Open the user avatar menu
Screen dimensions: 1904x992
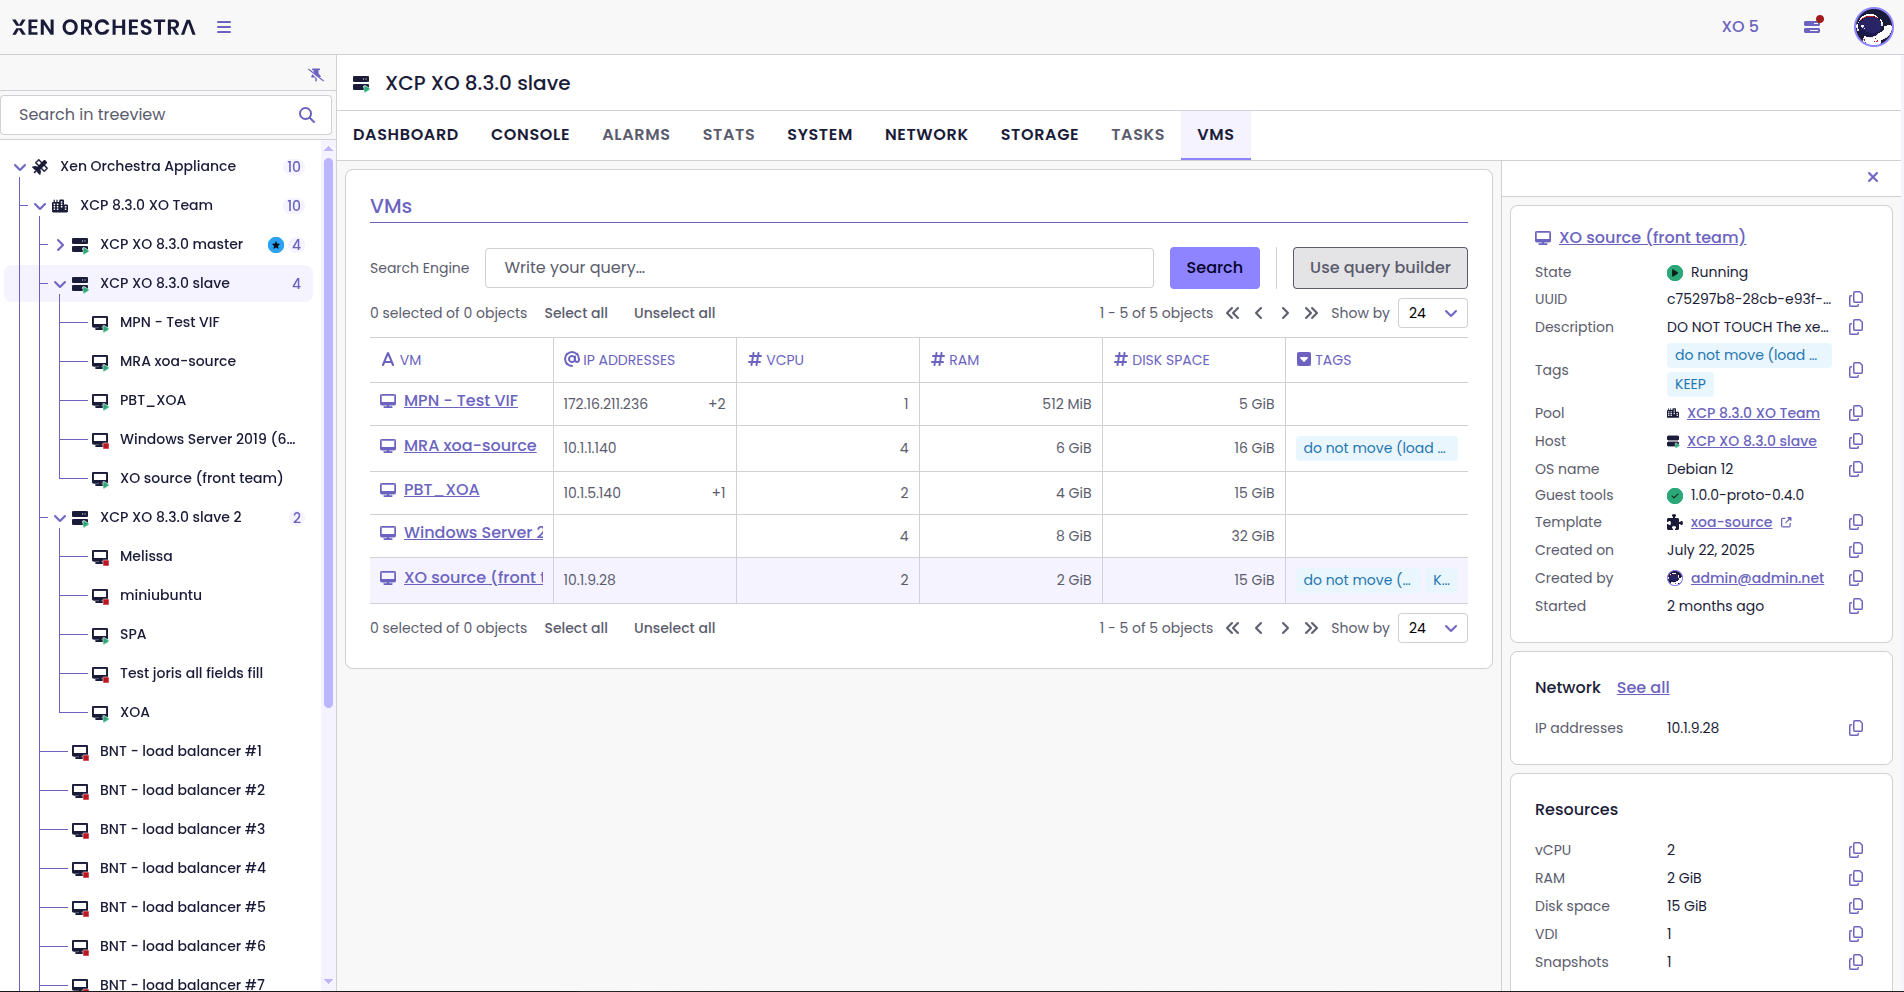click(1872, 27)
